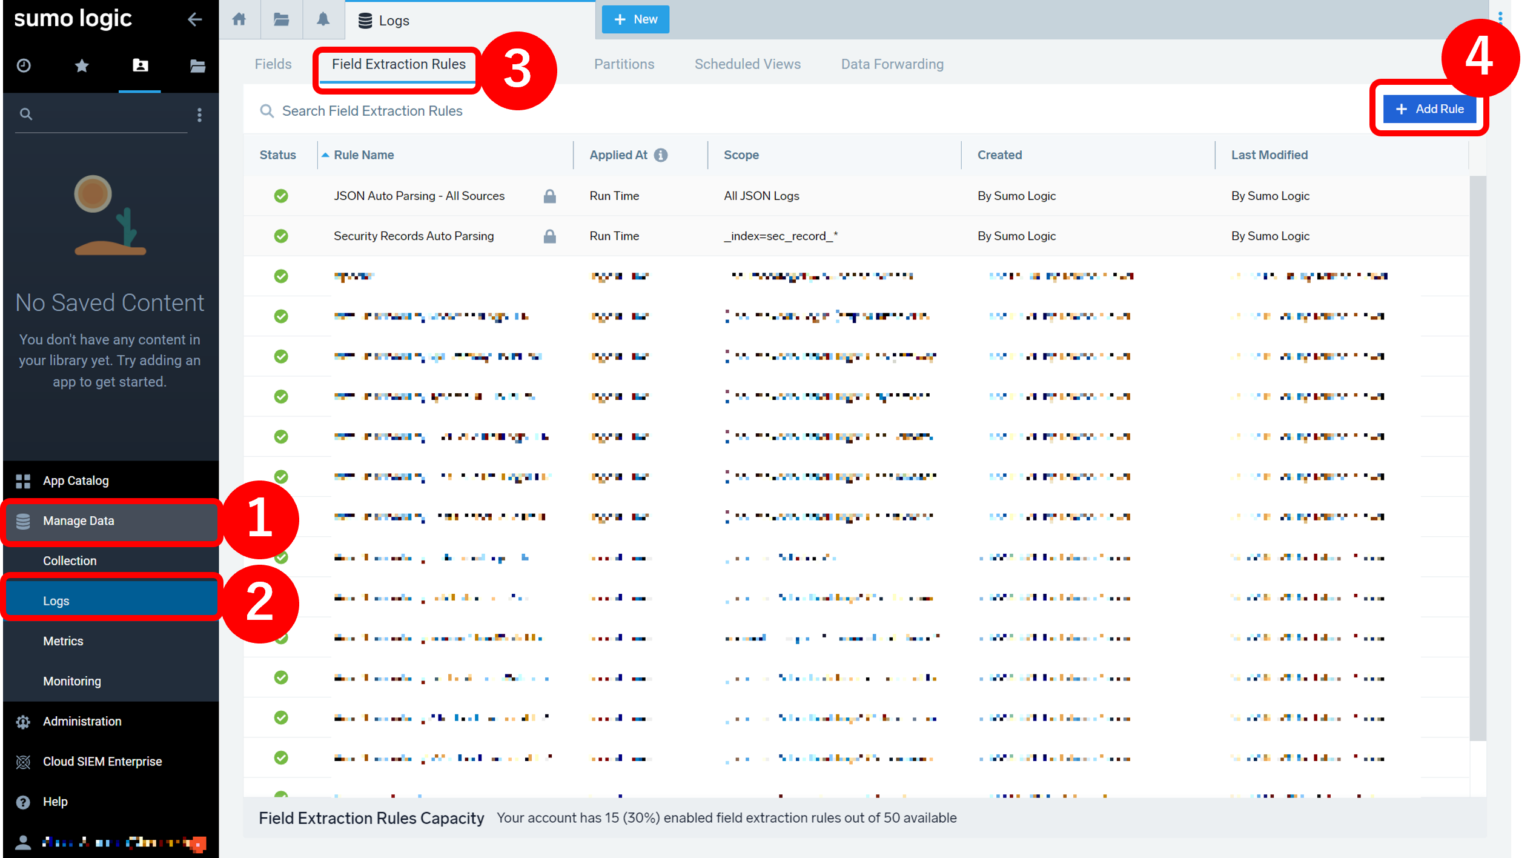Open the Favorites star icon
The image size is (1536, 858).
(x=81, y=65)
